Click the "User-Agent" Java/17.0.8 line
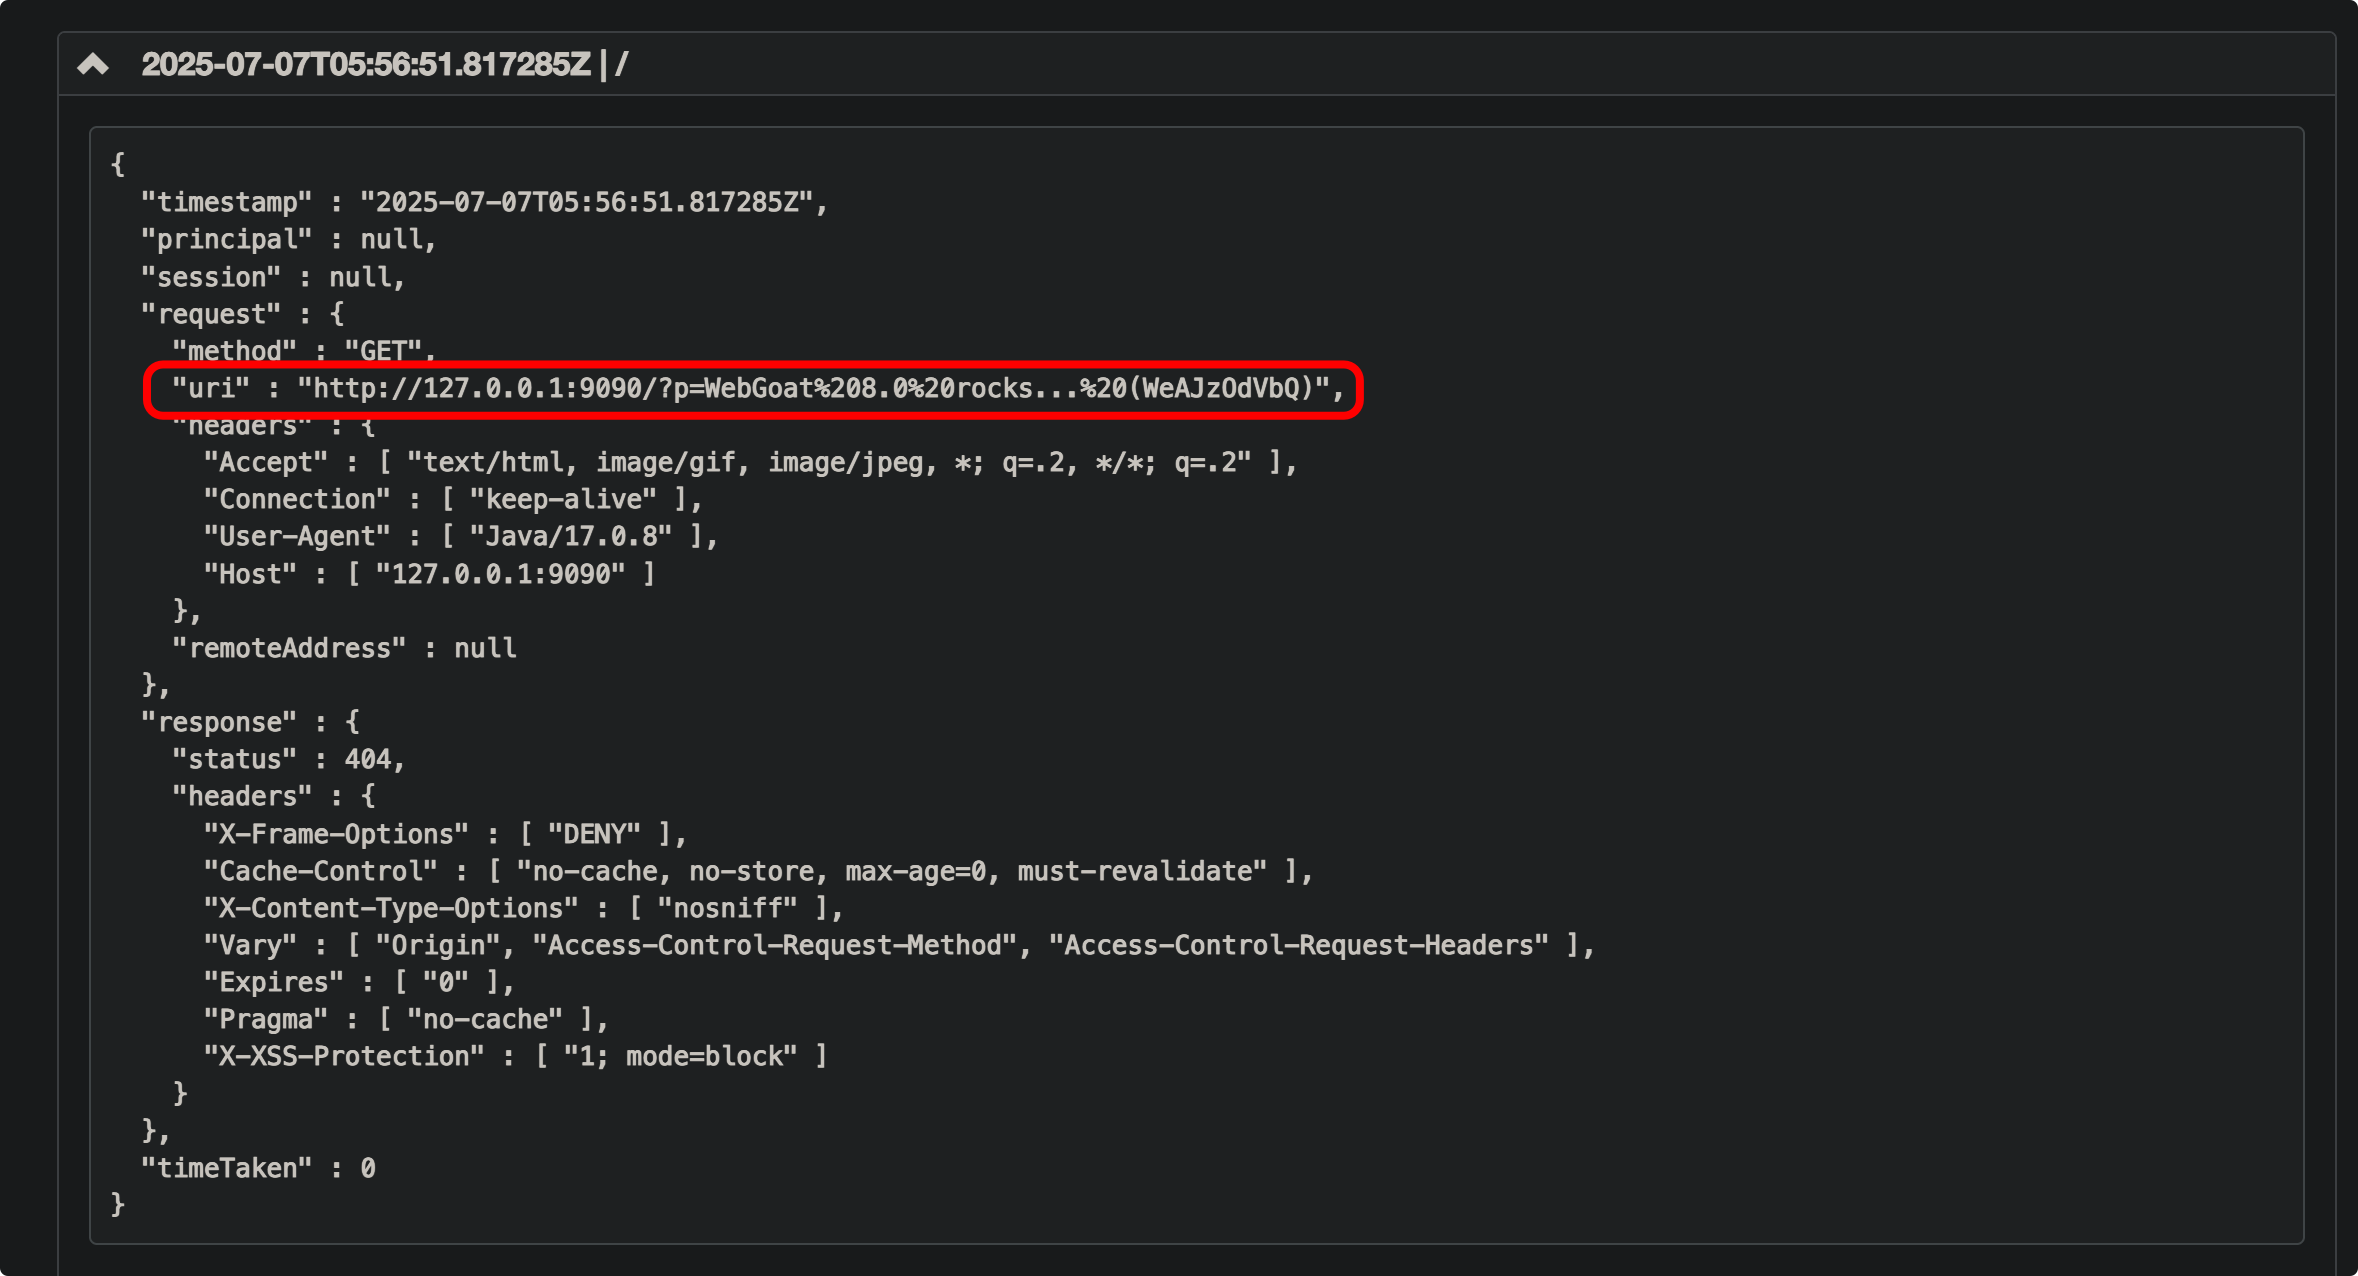 (x=461, y=536)
